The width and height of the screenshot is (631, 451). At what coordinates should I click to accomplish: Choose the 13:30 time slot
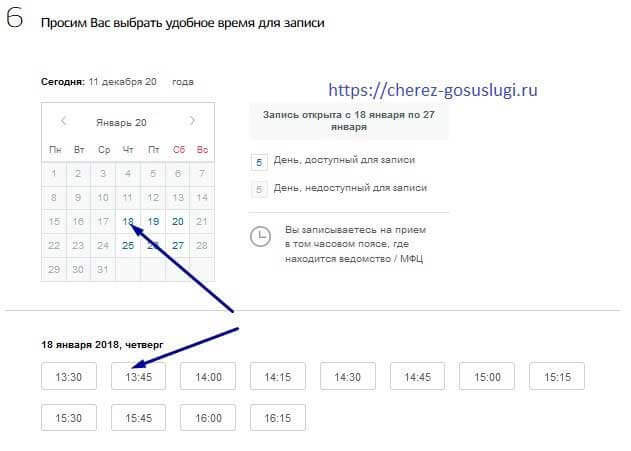(x=69, y=377)
